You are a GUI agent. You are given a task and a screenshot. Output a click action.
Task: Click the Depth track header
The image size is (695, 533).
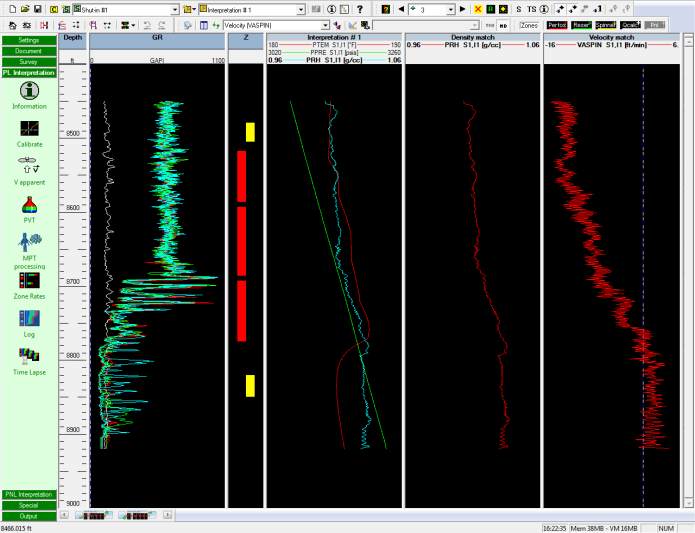pos(73,41)
